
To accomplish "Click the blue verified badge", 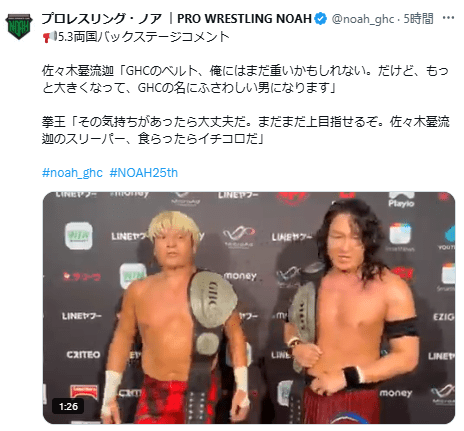I will pos(321,19).
